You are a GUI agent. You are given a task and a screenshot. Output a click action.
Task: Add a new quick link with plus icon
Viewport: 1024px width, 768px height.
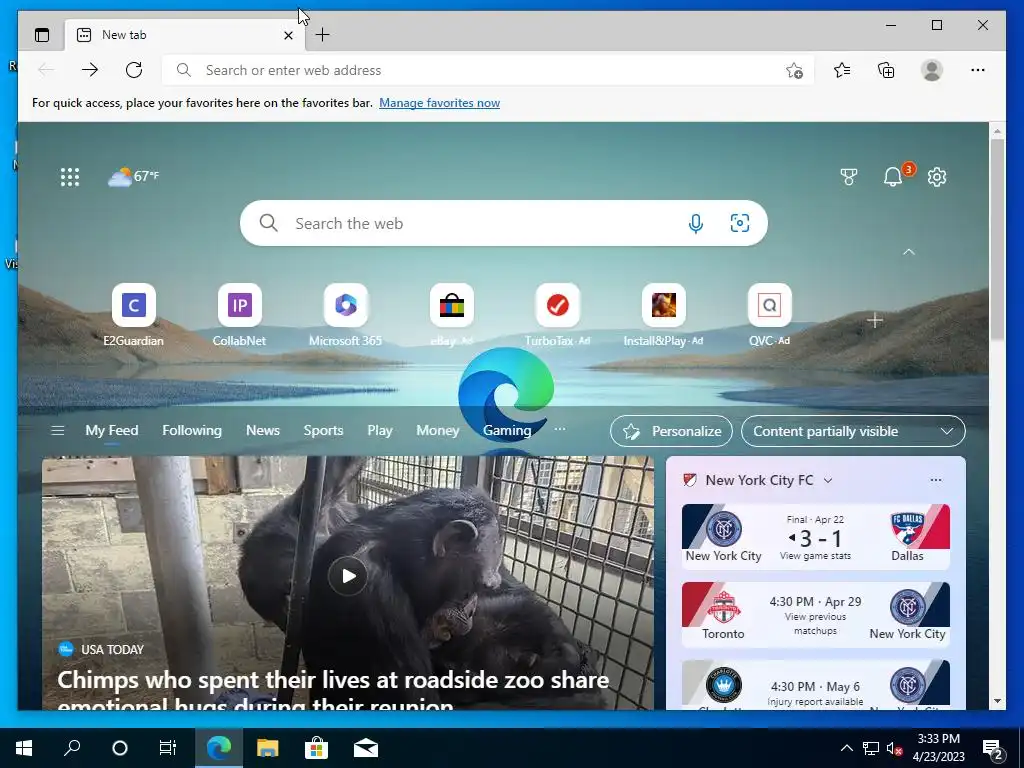(875, 321)
